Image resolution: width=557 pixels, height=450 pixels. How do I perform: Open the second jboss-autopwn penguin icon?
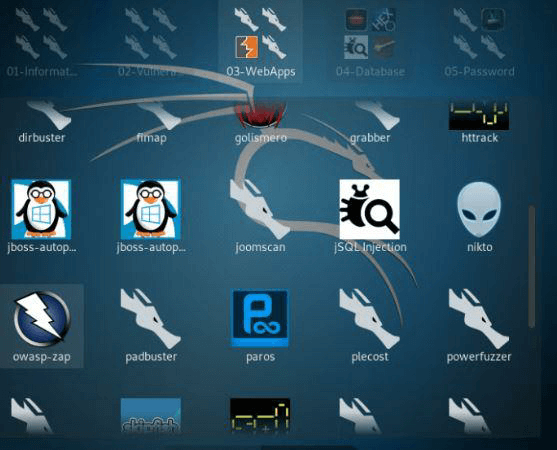pos(151,210)
